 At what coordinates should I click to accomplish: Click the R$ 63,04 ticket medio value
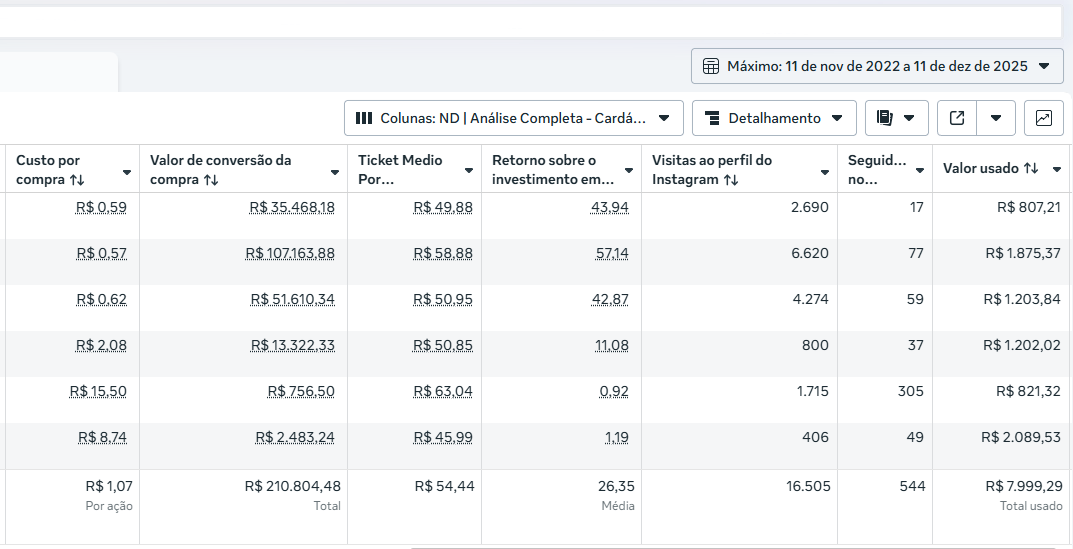pos(443,392)
